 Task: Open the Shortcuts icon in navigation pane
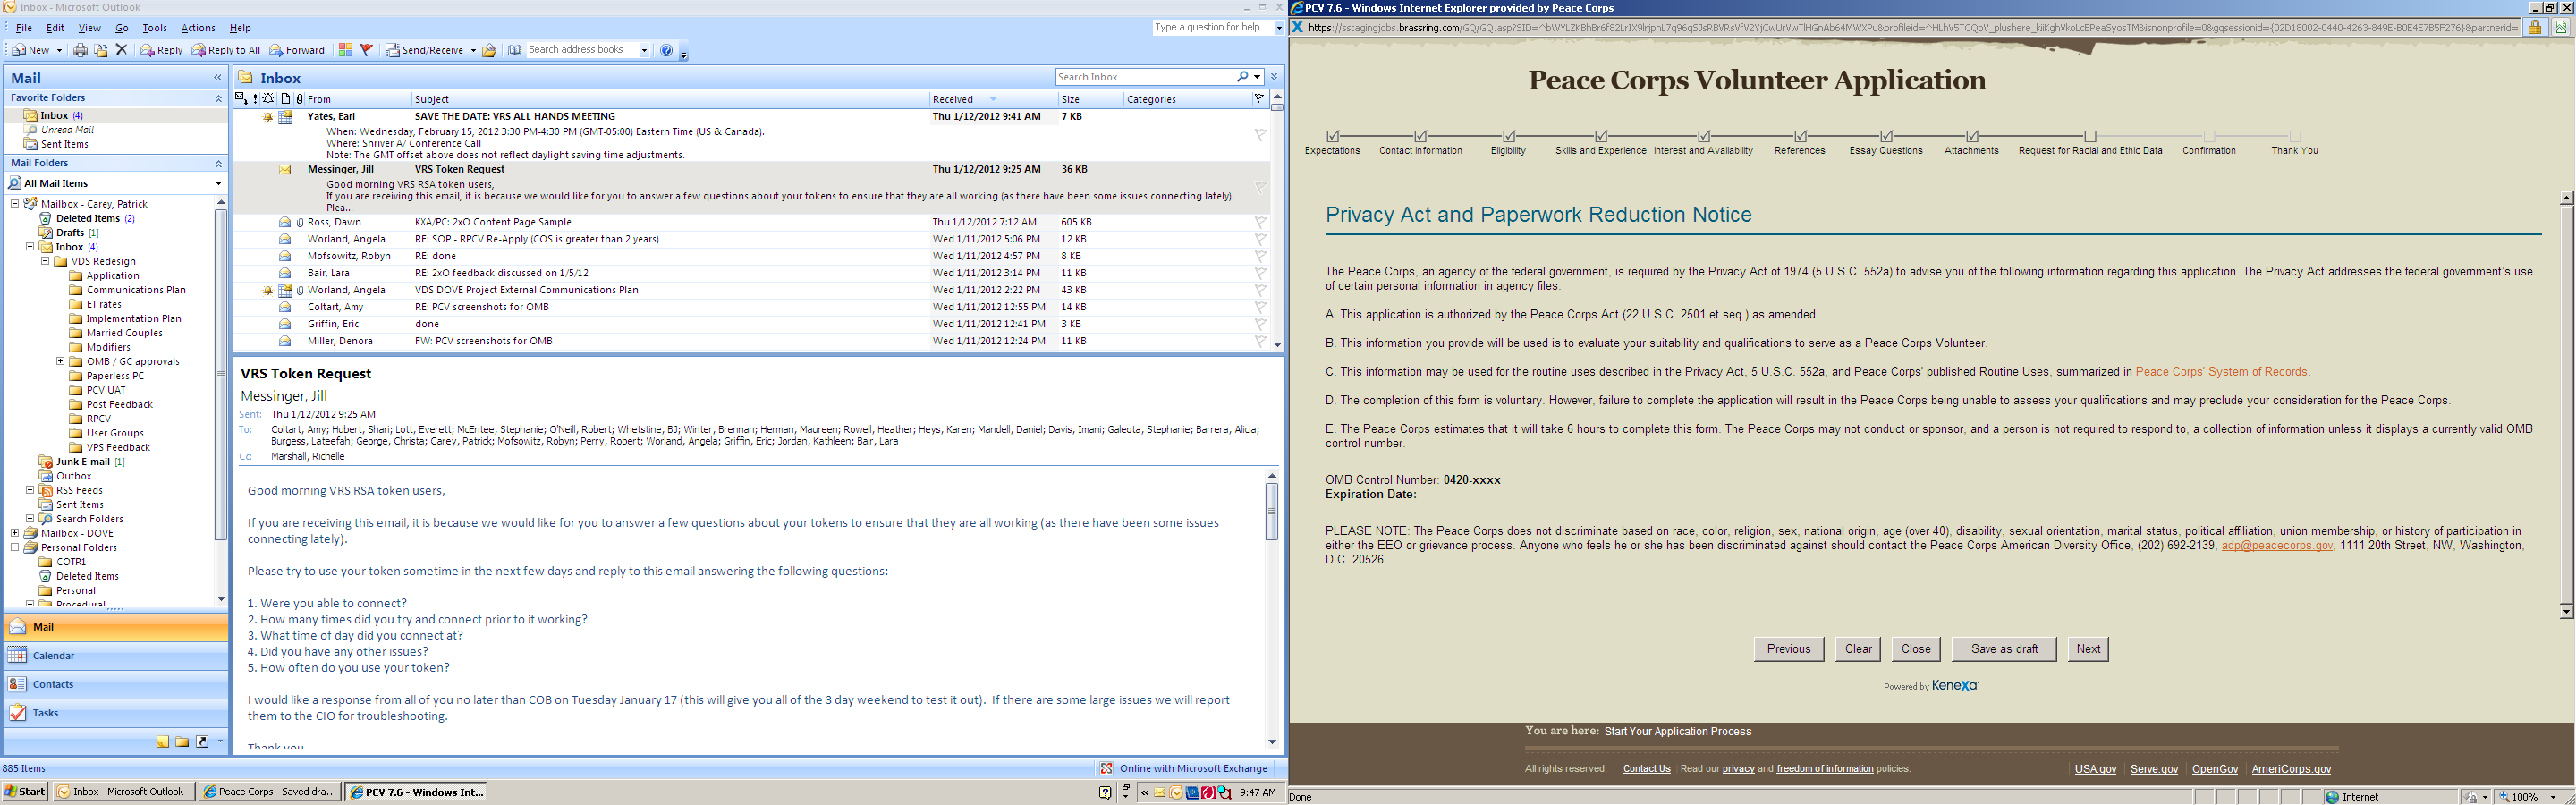pyautogui.click(x=202, y=742)
